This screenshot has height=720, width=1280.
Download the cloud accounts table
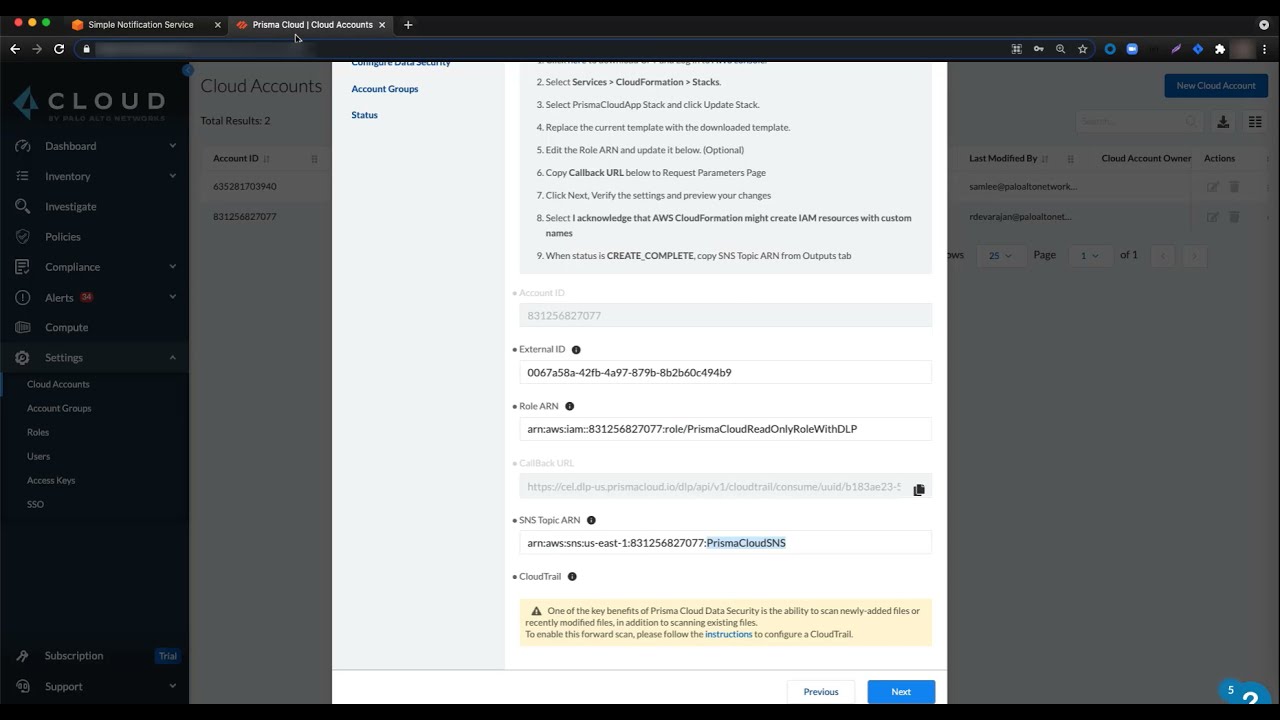click(1222, 122)
